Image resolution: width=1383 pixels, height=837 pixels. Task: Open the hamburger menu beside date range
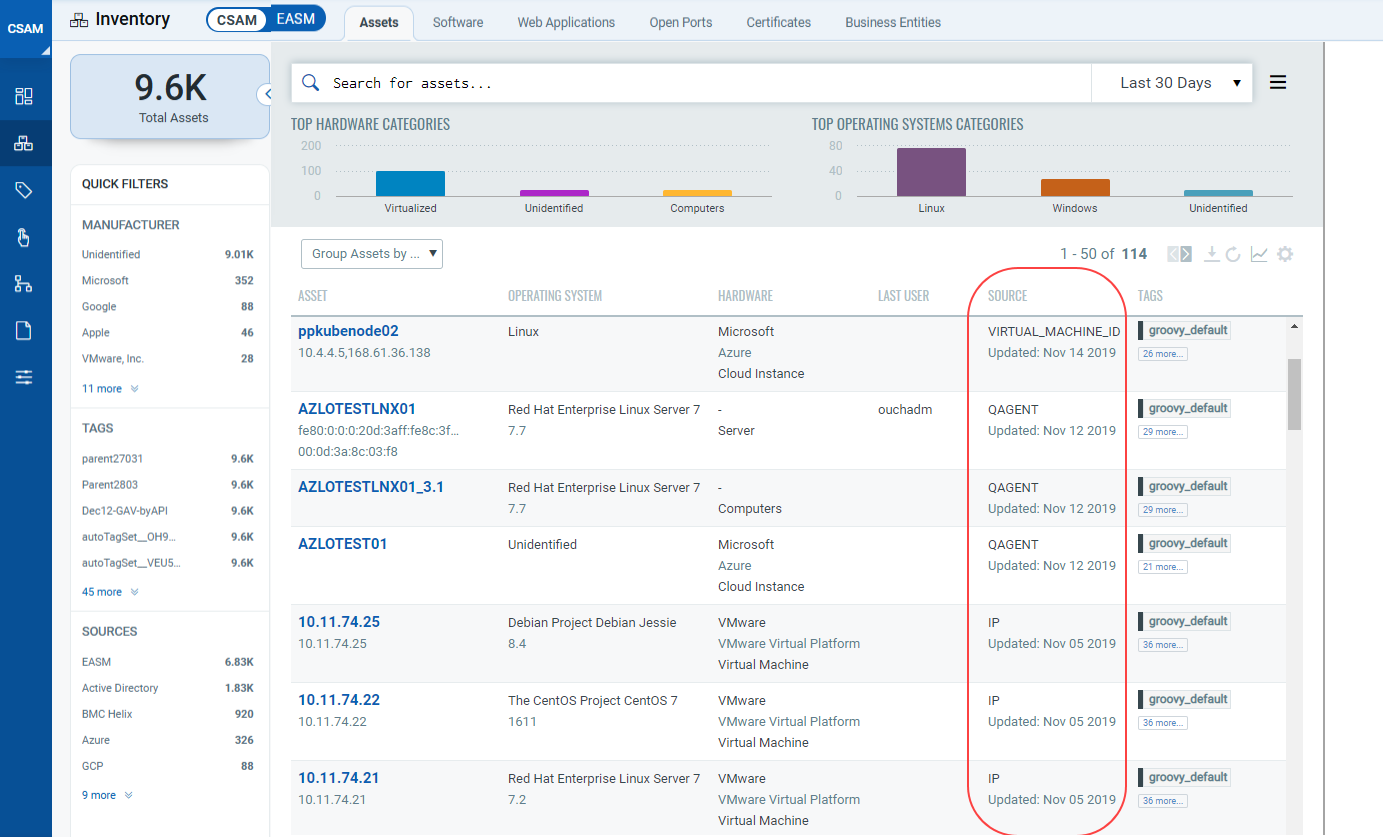[x=1277, y=83]
